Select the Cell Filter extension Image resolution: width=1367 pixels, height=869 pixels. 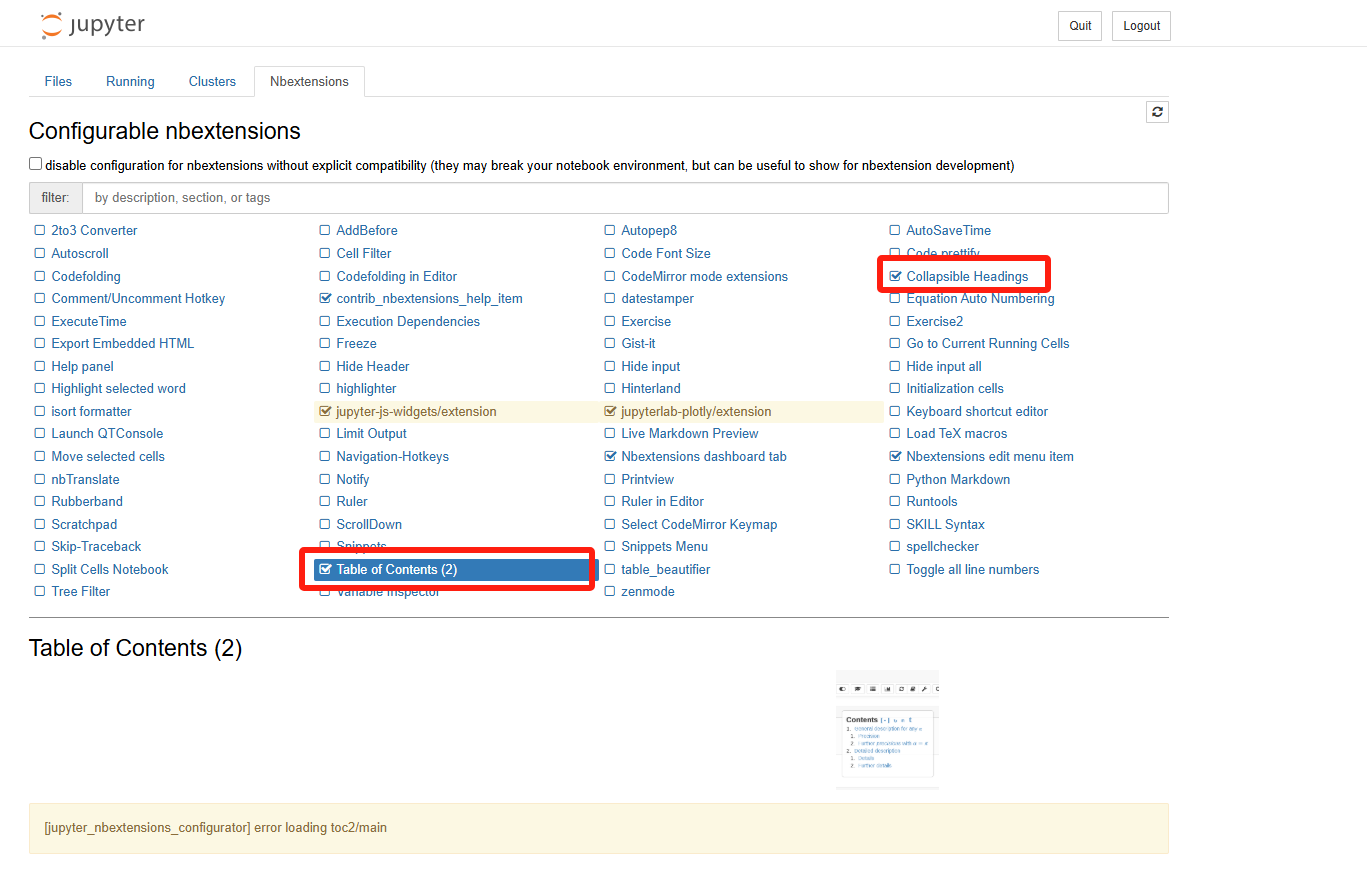point(364,254)
